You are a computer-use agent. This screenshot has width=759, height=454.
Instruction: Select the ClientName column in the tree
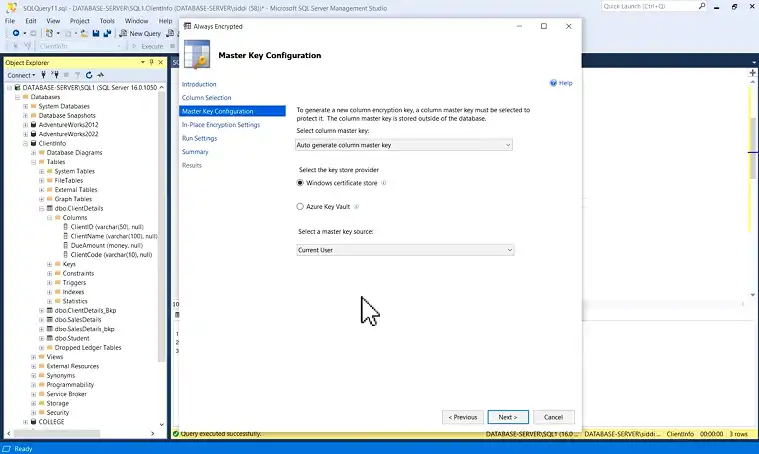(114, 236)
